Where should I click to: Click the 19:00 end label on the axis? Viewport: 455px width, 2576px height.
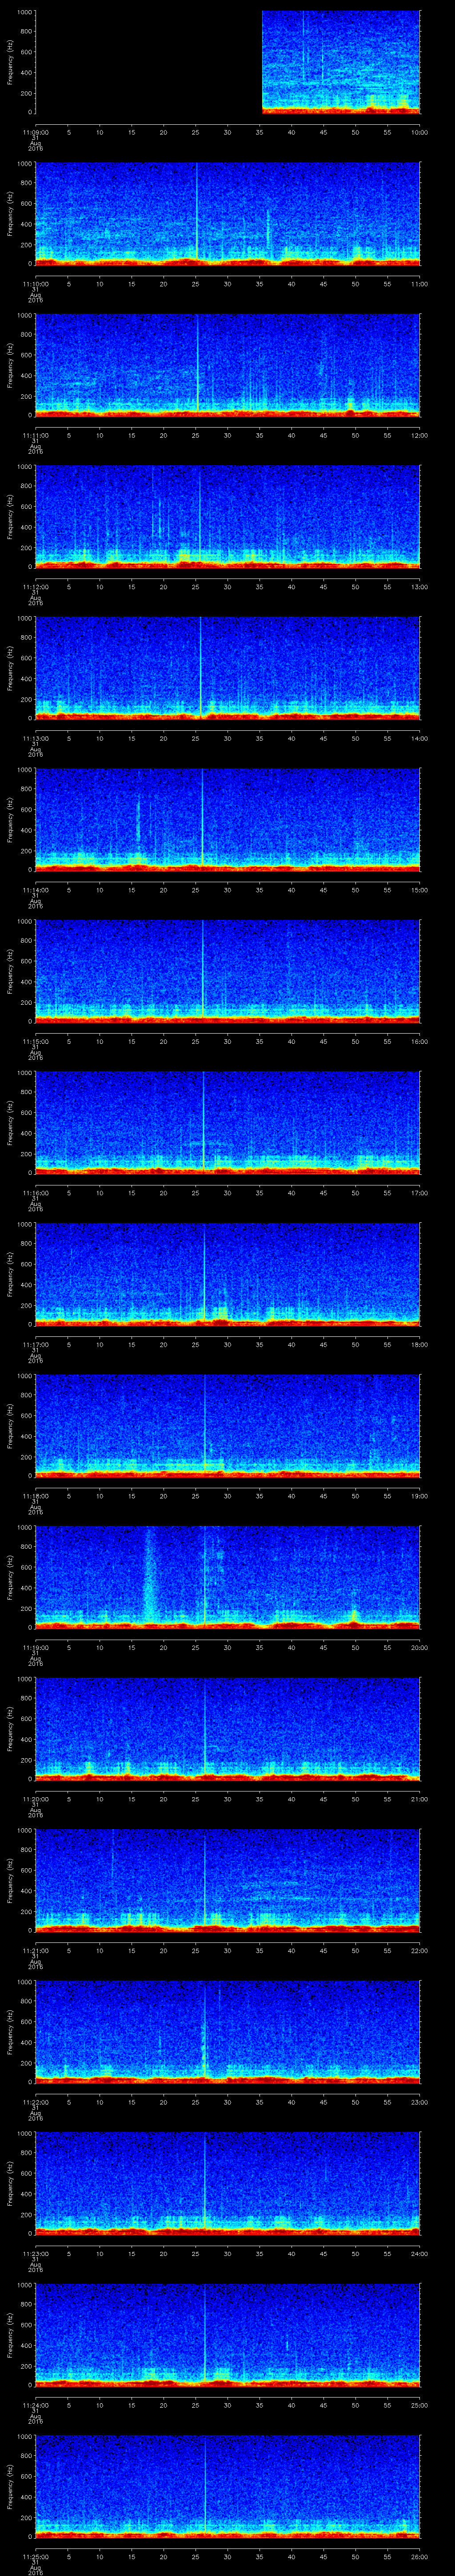(x=419, y=1495)
